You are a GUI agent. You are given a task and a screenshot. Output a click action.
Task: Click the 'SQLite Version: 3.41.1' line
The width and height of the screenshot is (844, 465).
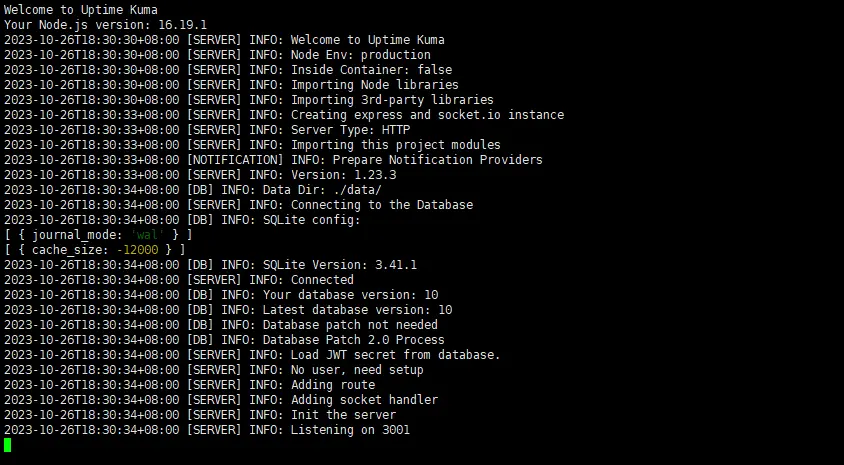click(210, 265)
